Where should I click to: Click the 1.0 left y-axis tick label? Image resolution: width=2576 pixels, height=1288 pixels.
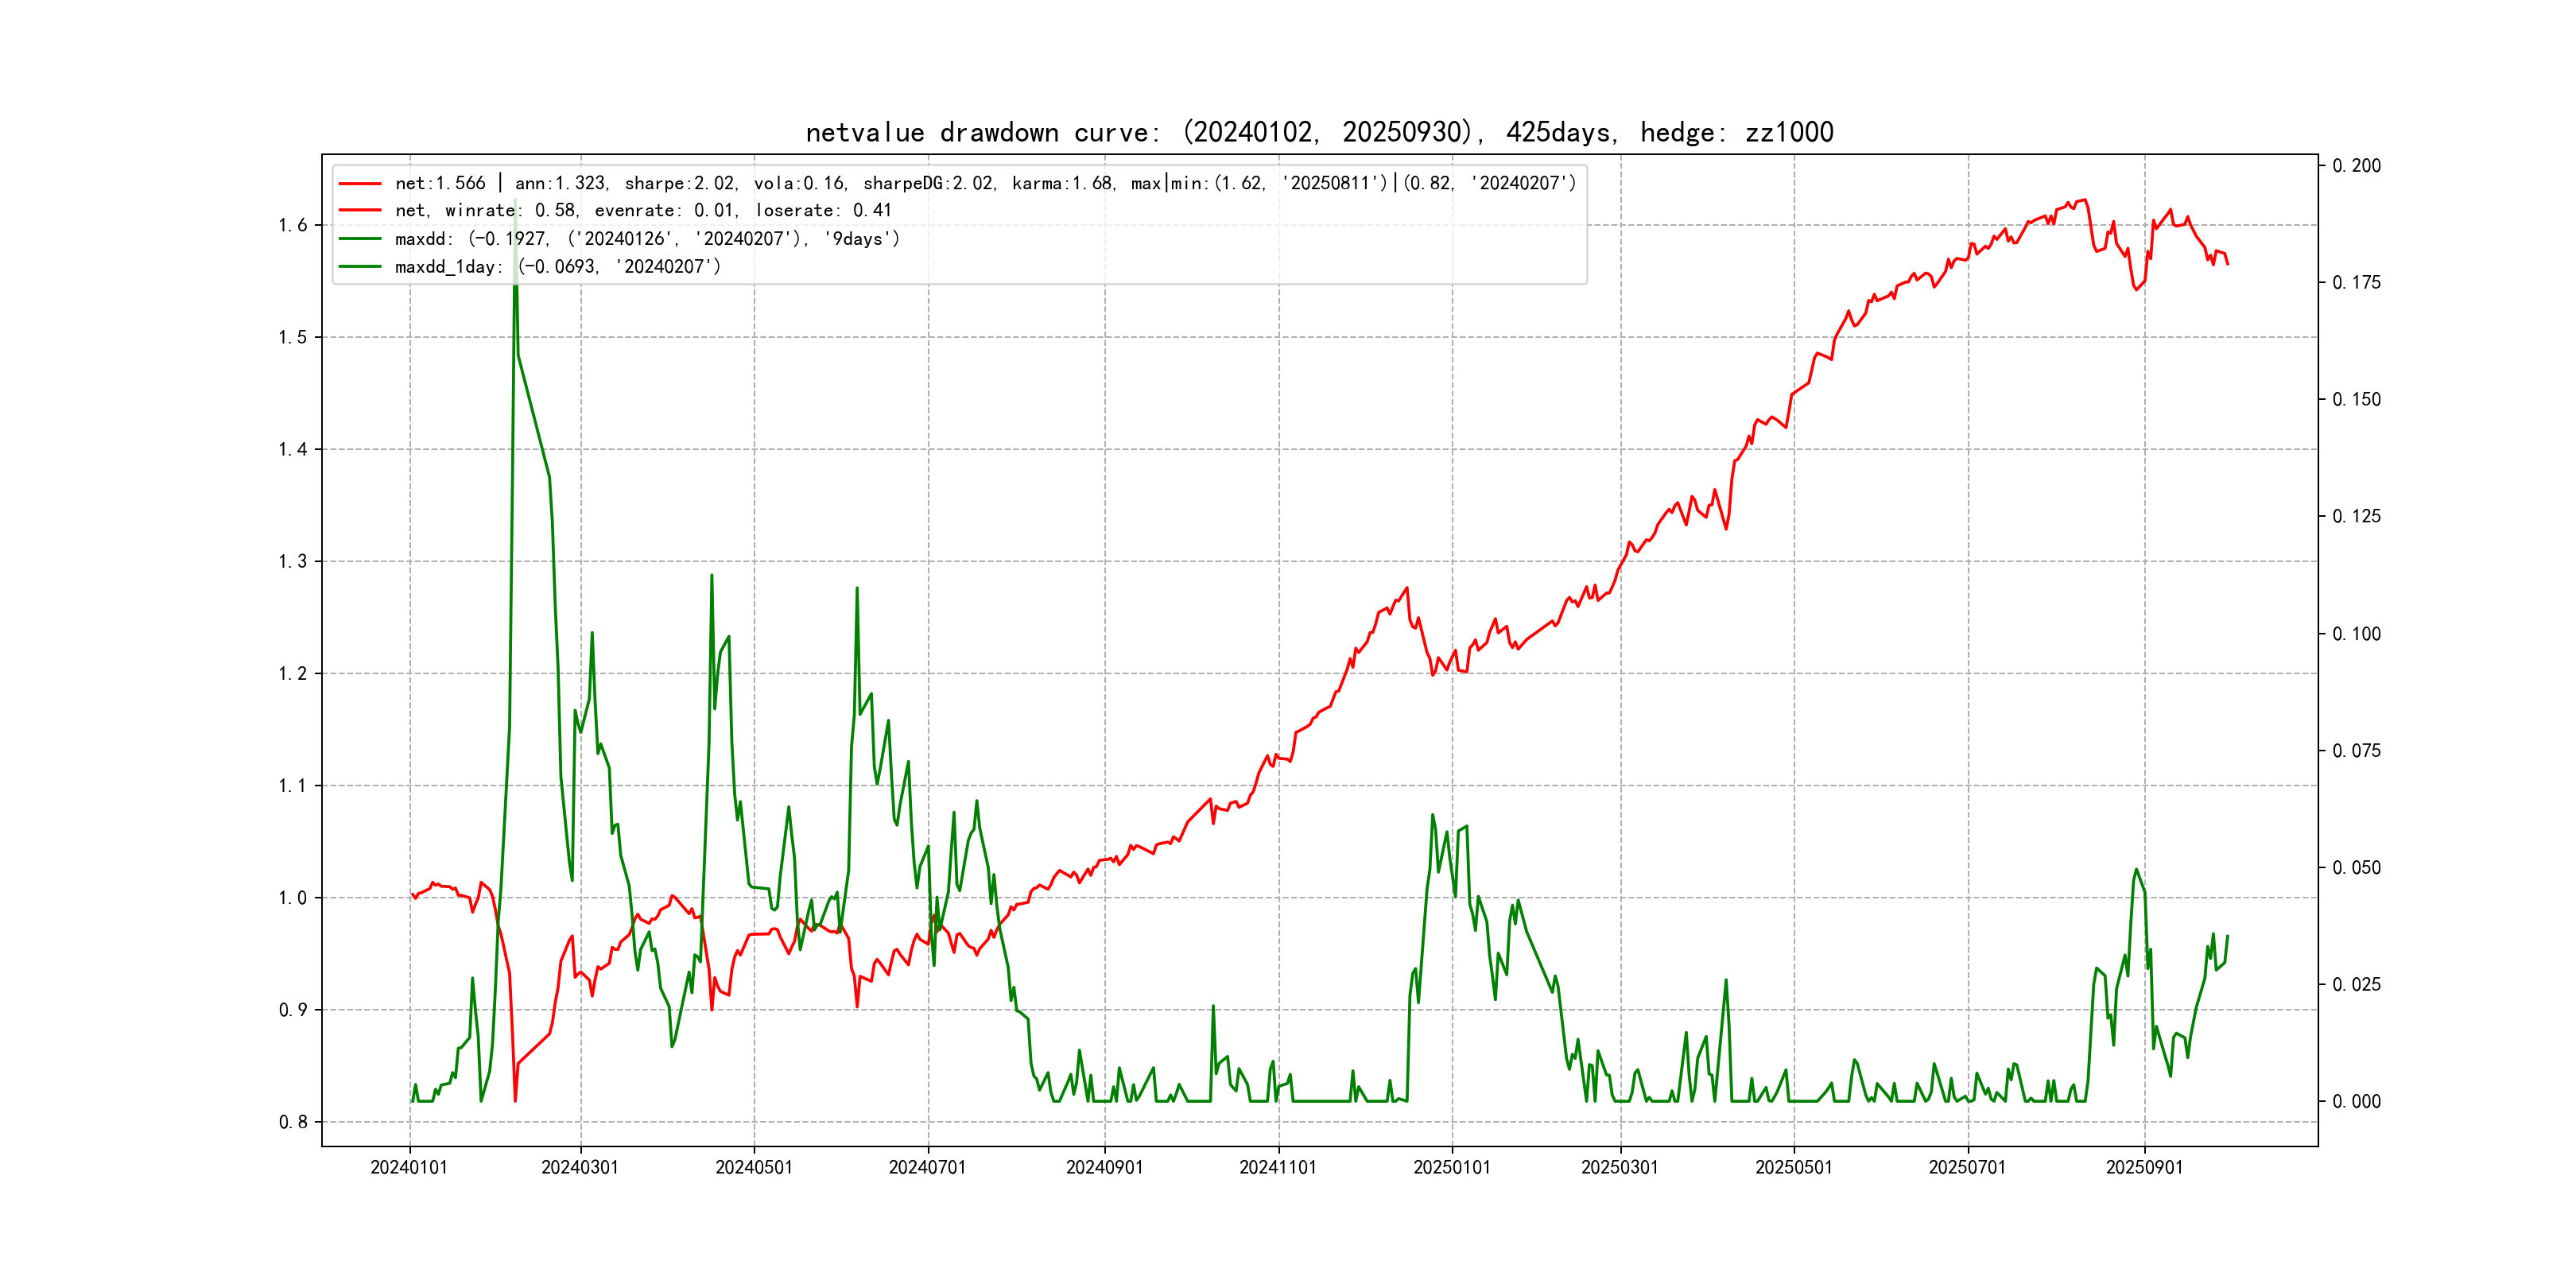(293, 898)
